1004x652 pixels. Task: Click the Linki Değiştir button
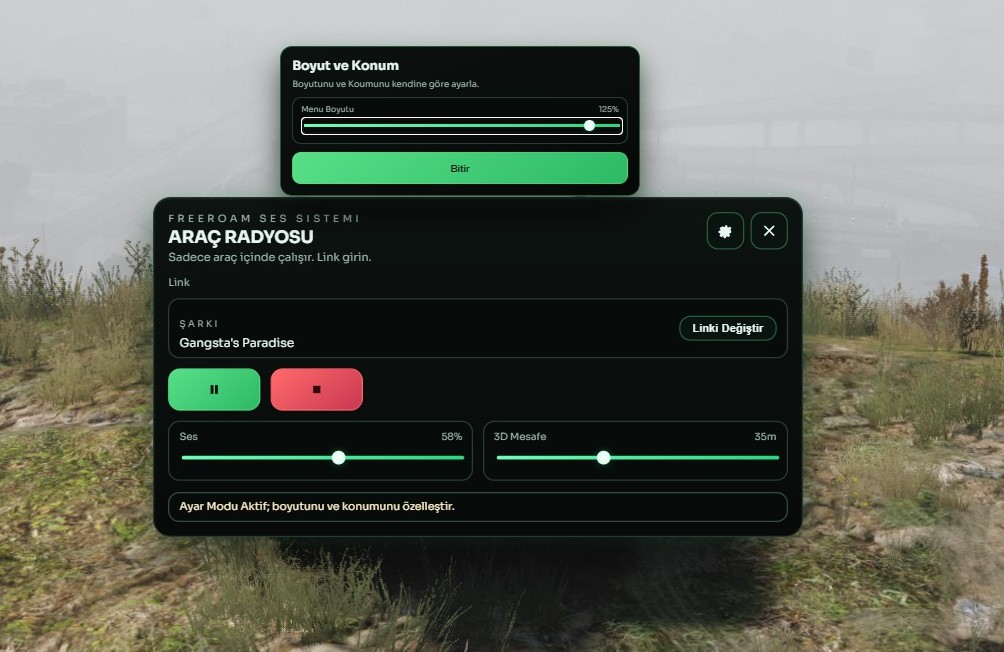pos(727,328)
